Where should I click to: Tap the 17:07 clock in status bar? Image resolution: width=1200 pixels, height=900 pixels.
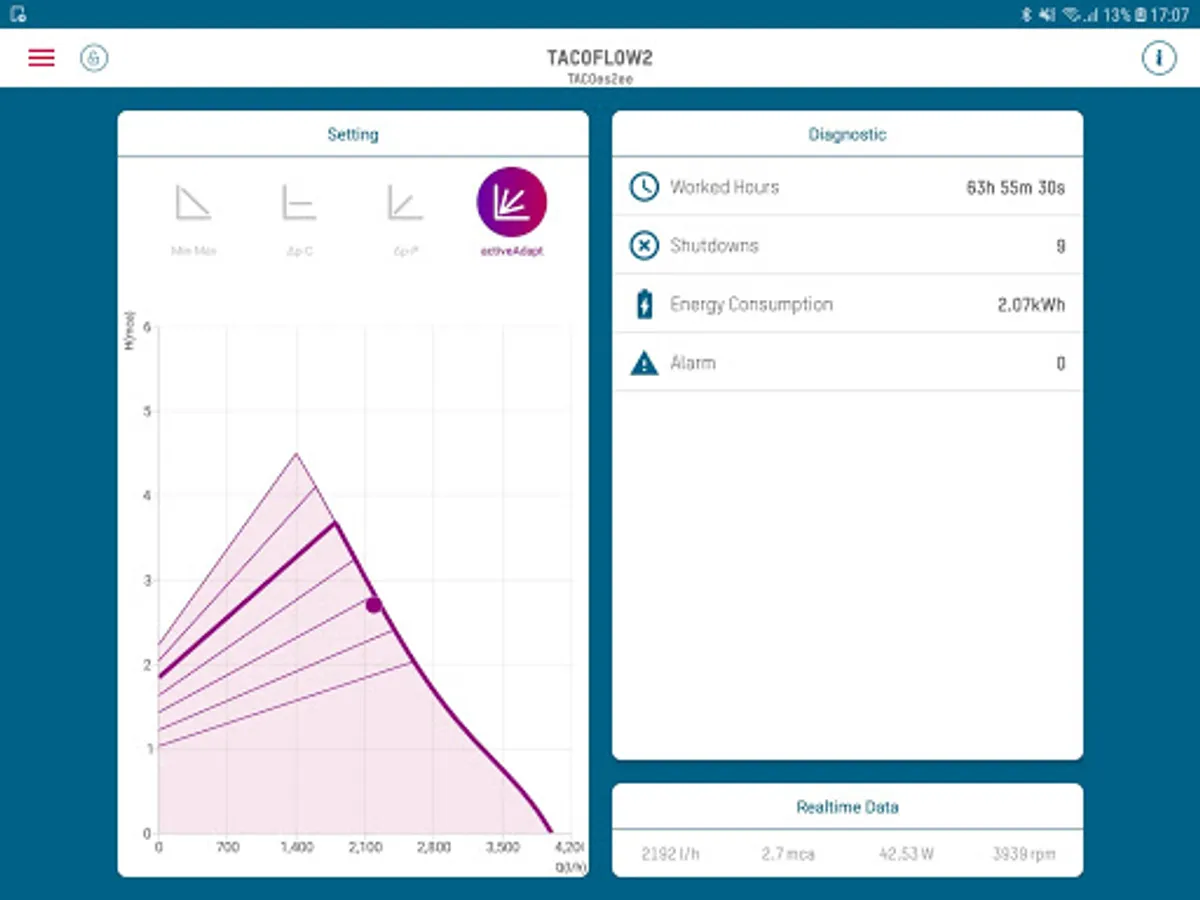coord(1170,14)
